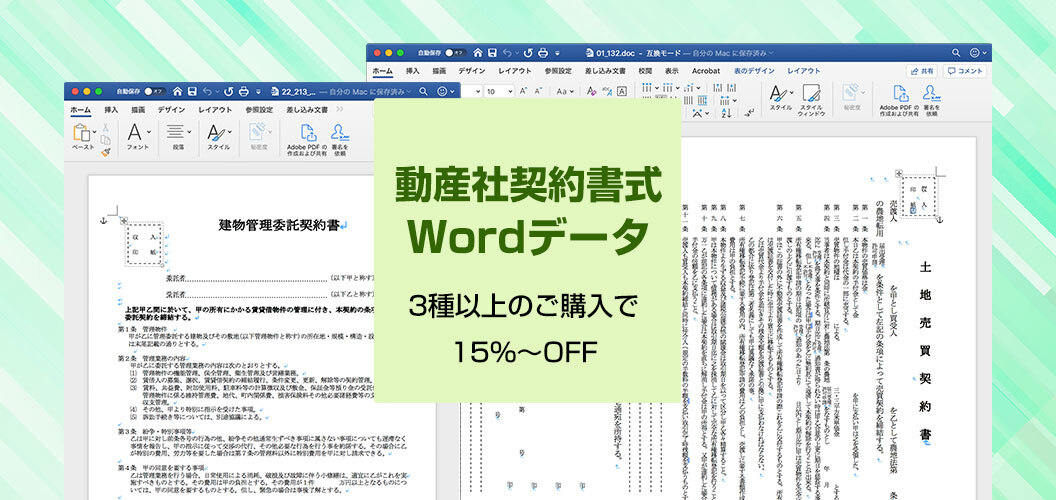1056x500 pixels.
Task: Click enclosed character A icon in 01_132.doc window
Action: click(622, 91)
